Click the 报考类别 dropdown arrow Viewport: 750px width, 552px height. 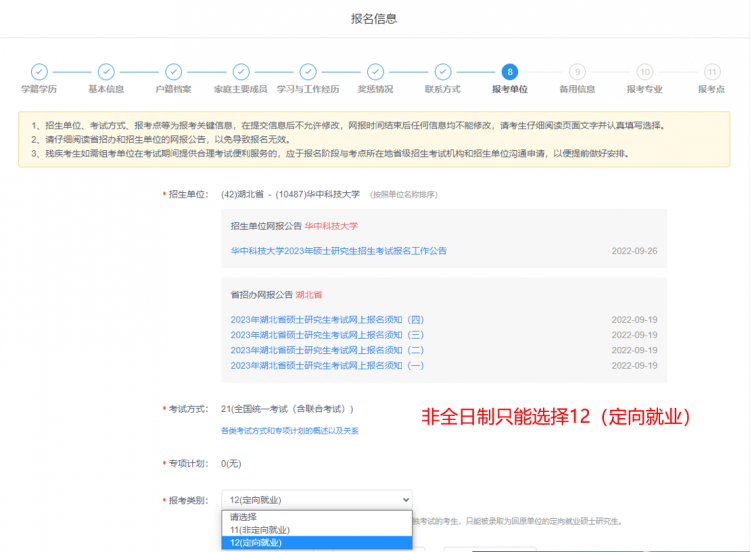coord(406,500)
